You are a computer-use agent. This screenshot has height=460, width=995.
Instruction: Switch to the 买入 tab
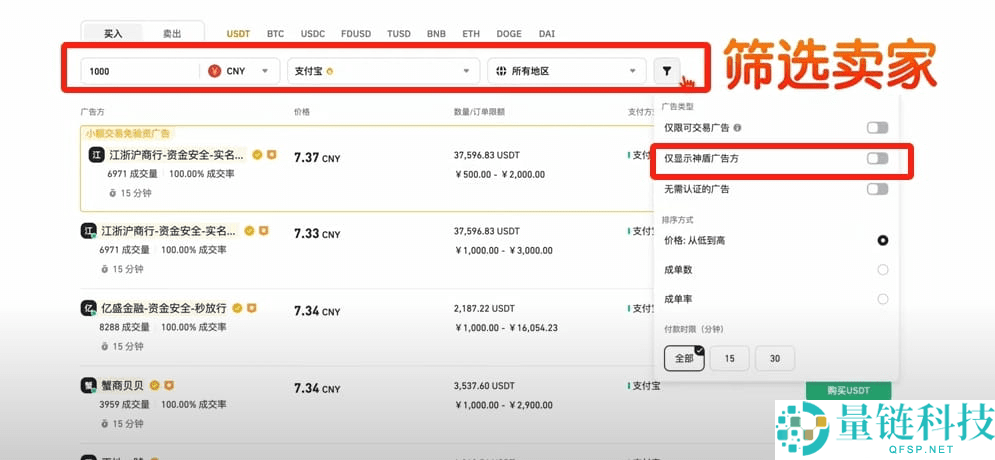pos(113,34)
